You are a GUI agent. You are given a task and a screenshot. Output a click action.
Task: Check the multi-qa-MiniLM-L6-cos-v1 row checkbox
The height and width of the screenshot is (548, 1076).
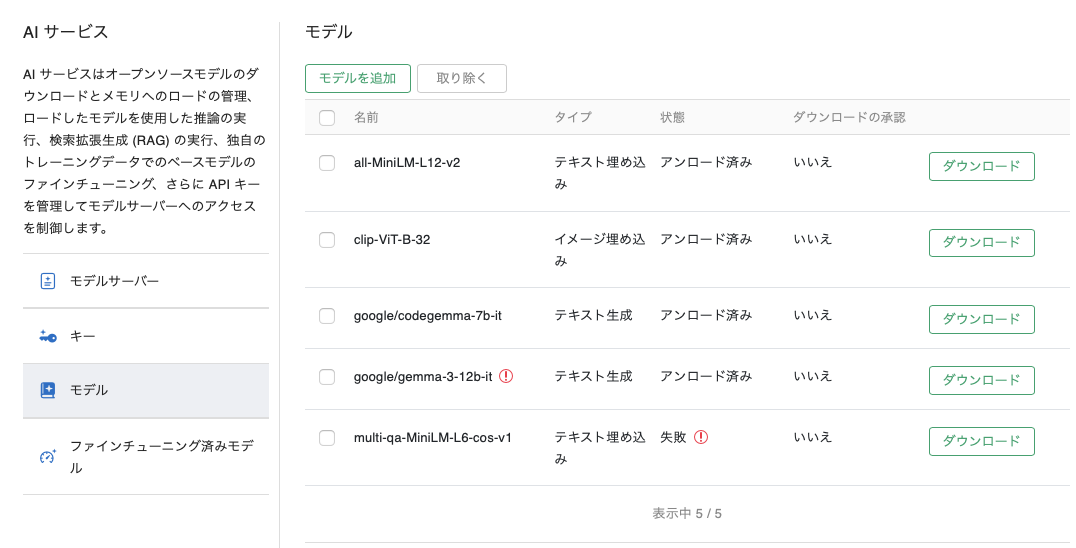coord(327,438)
